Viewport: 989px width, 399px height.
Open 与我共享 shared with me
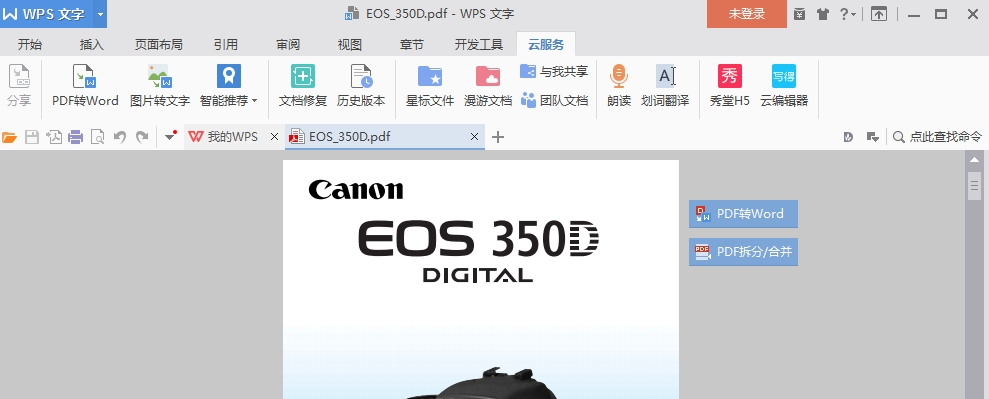554,72
